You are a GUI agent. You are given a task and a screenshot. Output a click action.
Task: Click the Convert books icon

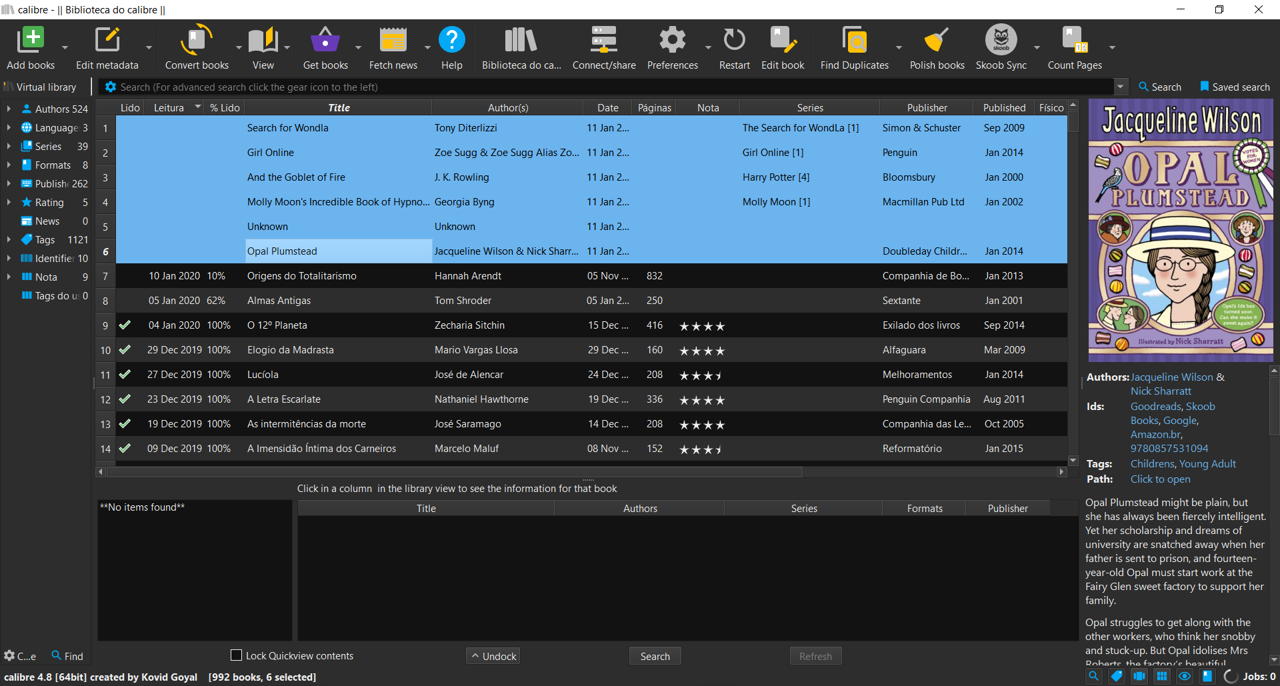196,41
